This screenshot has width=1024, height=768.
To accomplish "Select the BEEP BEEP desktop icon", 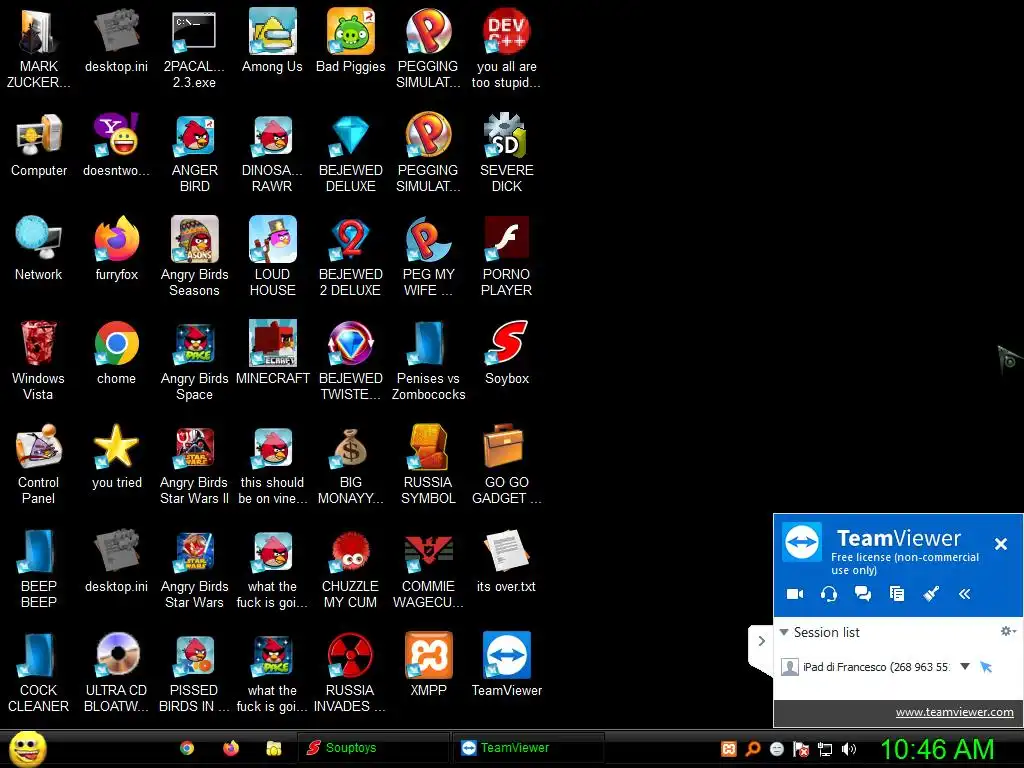I will (x=39, y=568).
